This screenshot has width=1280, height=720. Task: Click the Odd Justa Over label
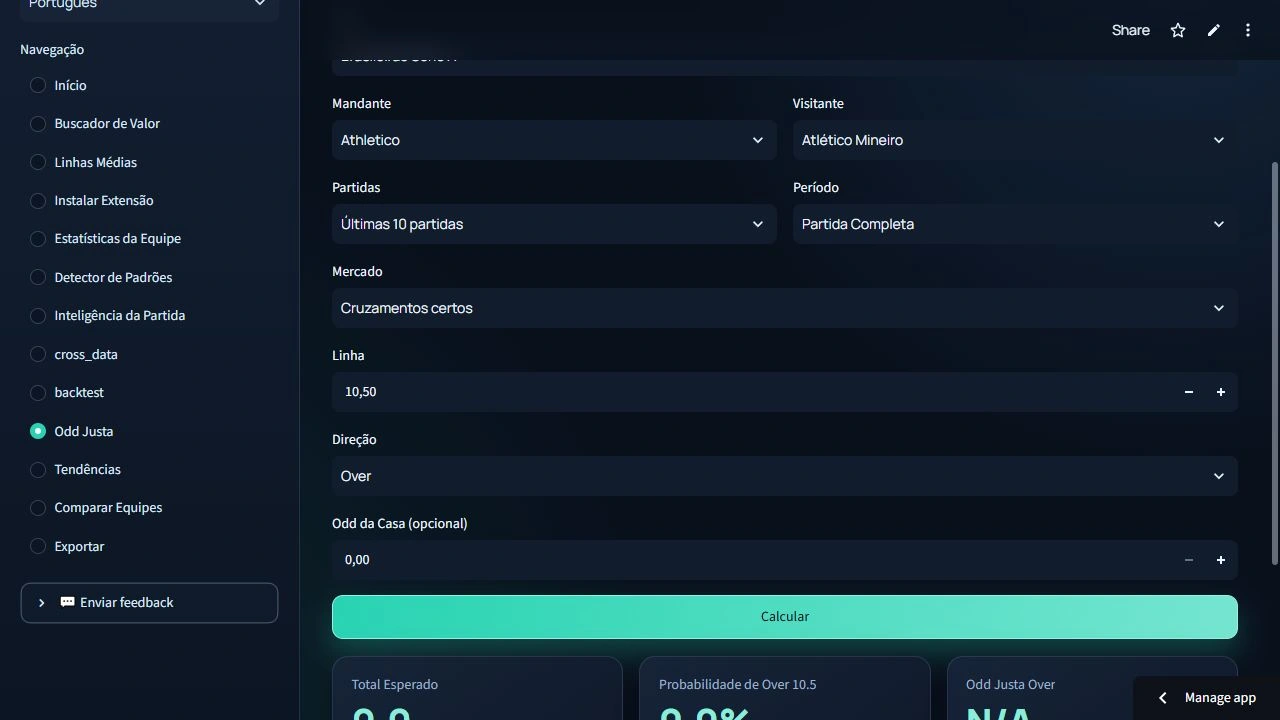coord(1010,685)
